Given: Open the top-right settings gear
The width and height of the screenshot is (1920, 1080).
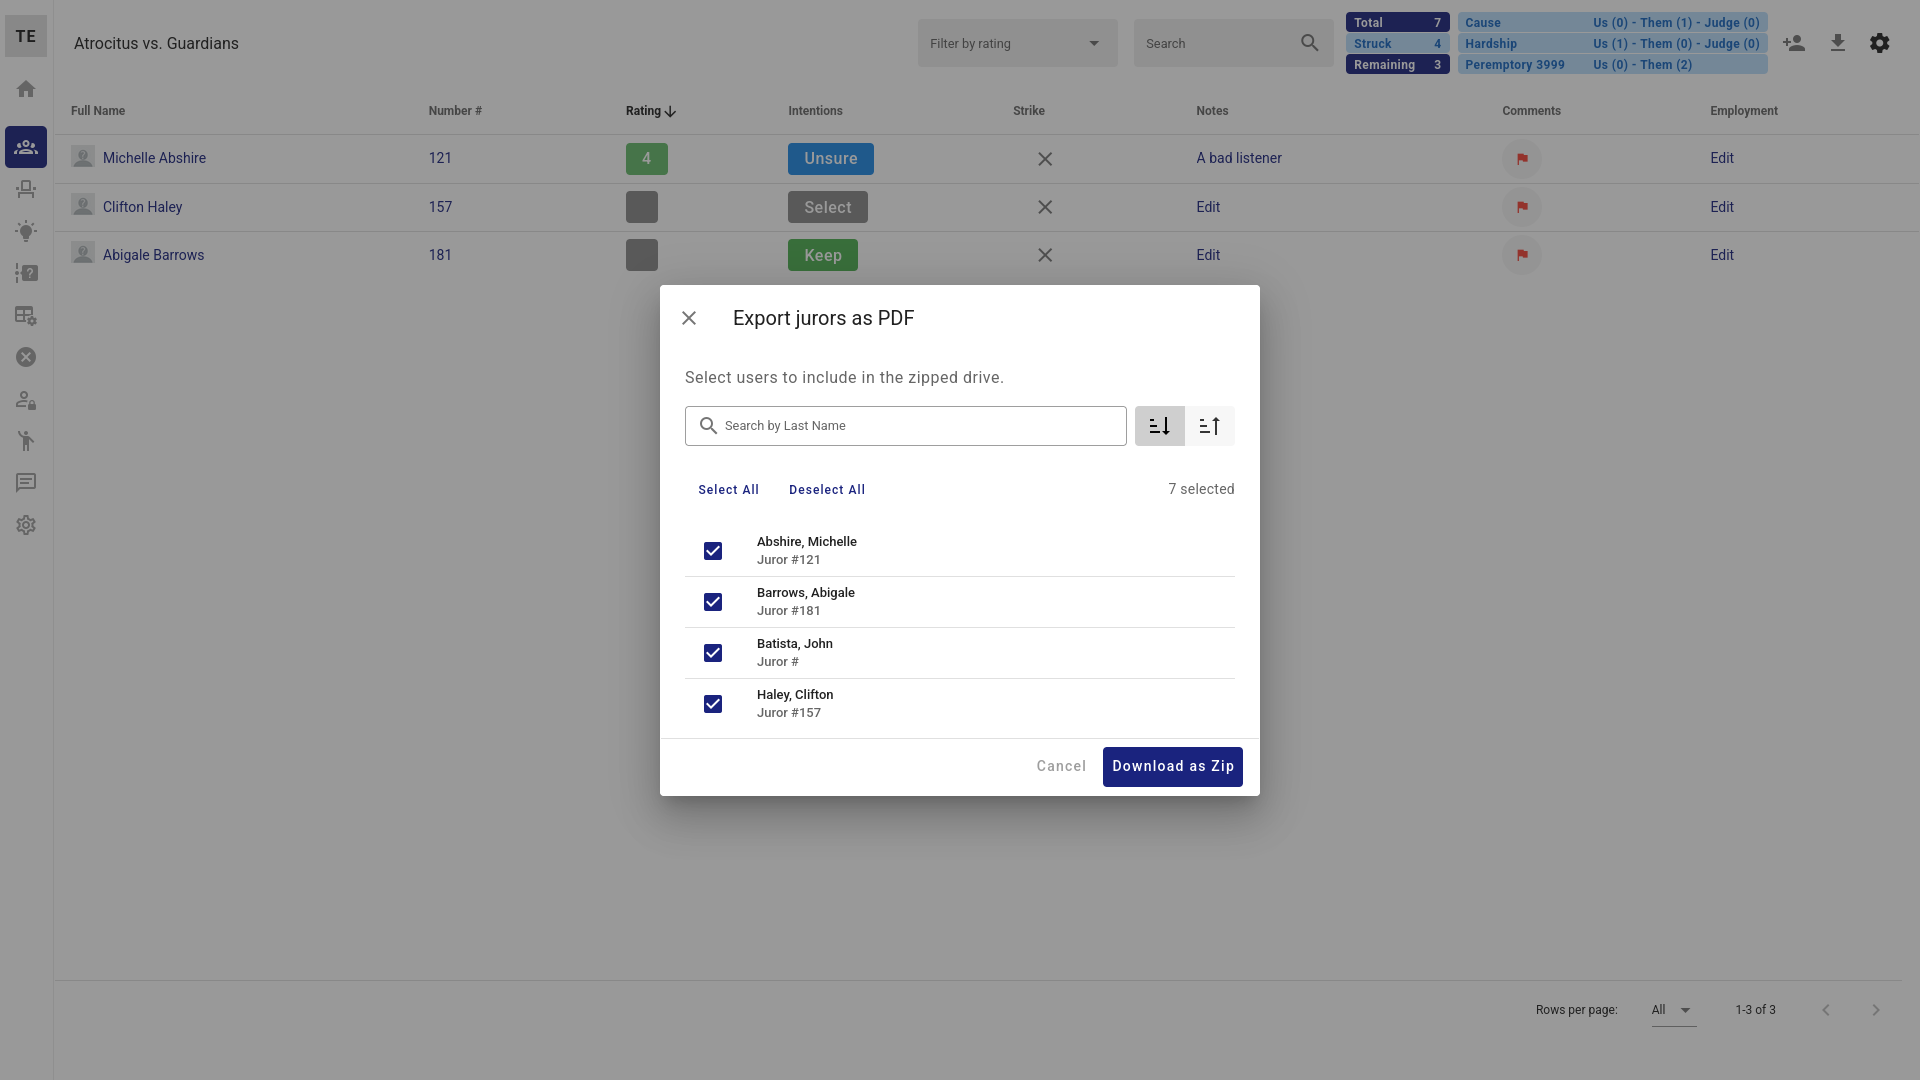Looking at the screenshot, I should 1880,43.
